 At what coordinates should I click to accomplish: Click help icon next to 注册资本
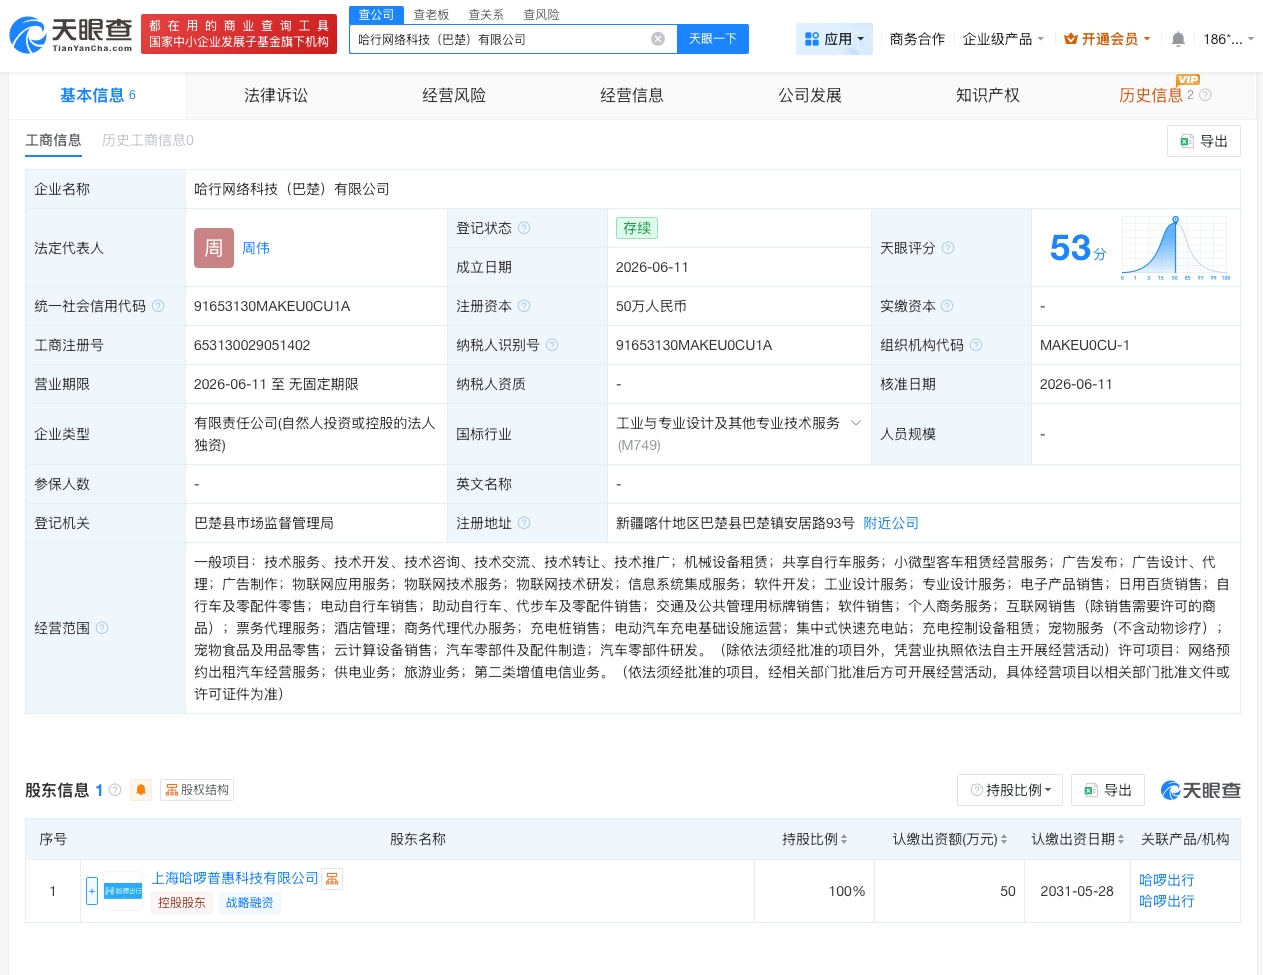(x=524, y=306)
